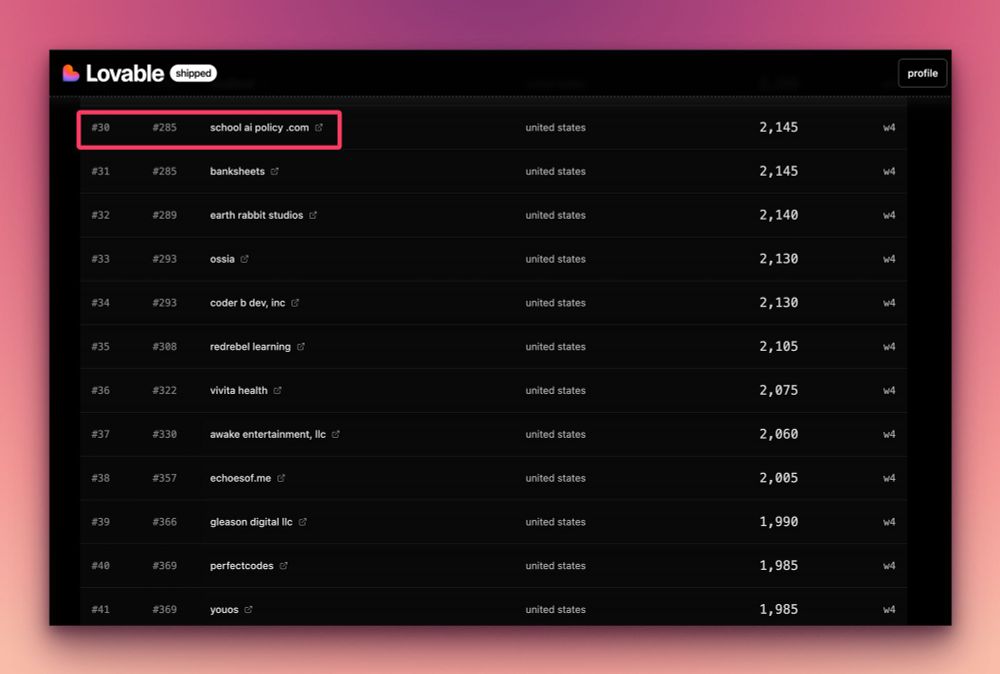This screenshot has height=674, width=1000.
Task: Open coder b dev, inc external link icon
Action: (x=295, y=303)
